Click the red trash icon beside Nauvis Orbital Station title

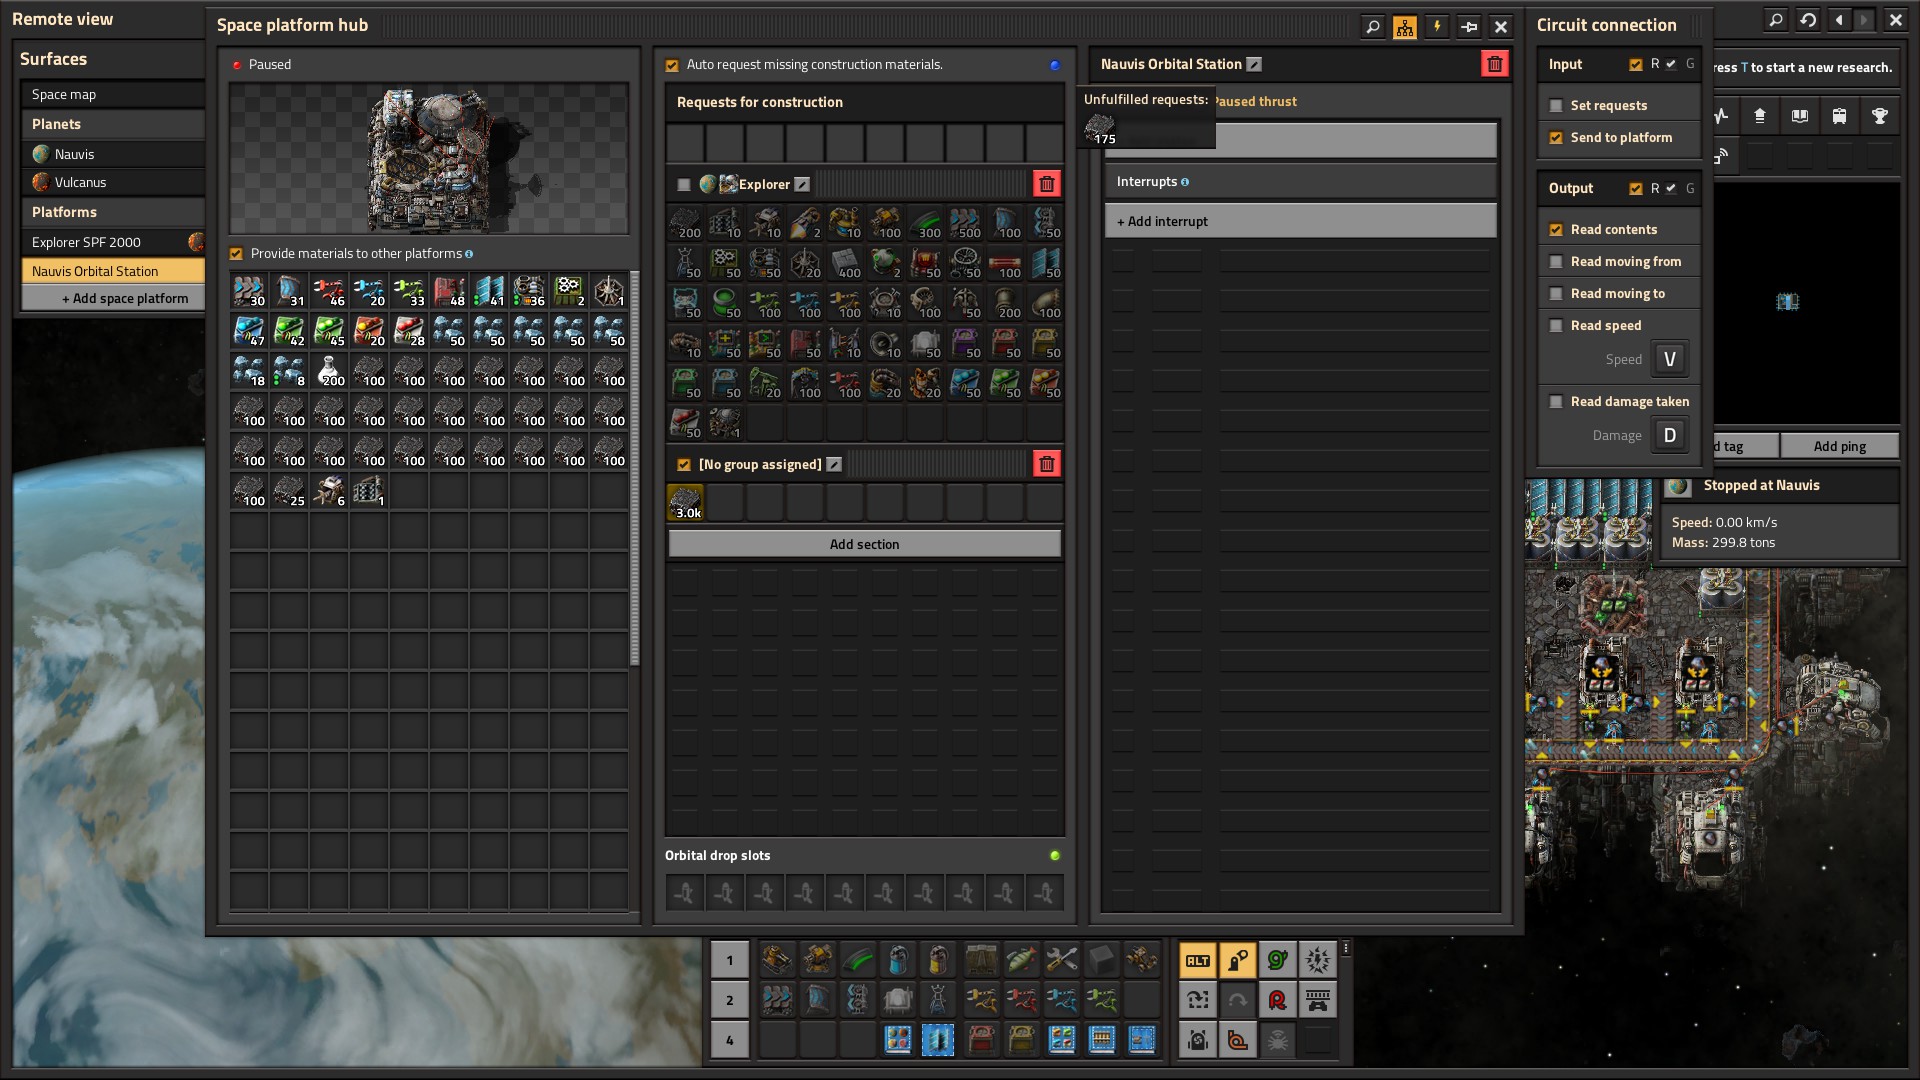point(1494,64)
